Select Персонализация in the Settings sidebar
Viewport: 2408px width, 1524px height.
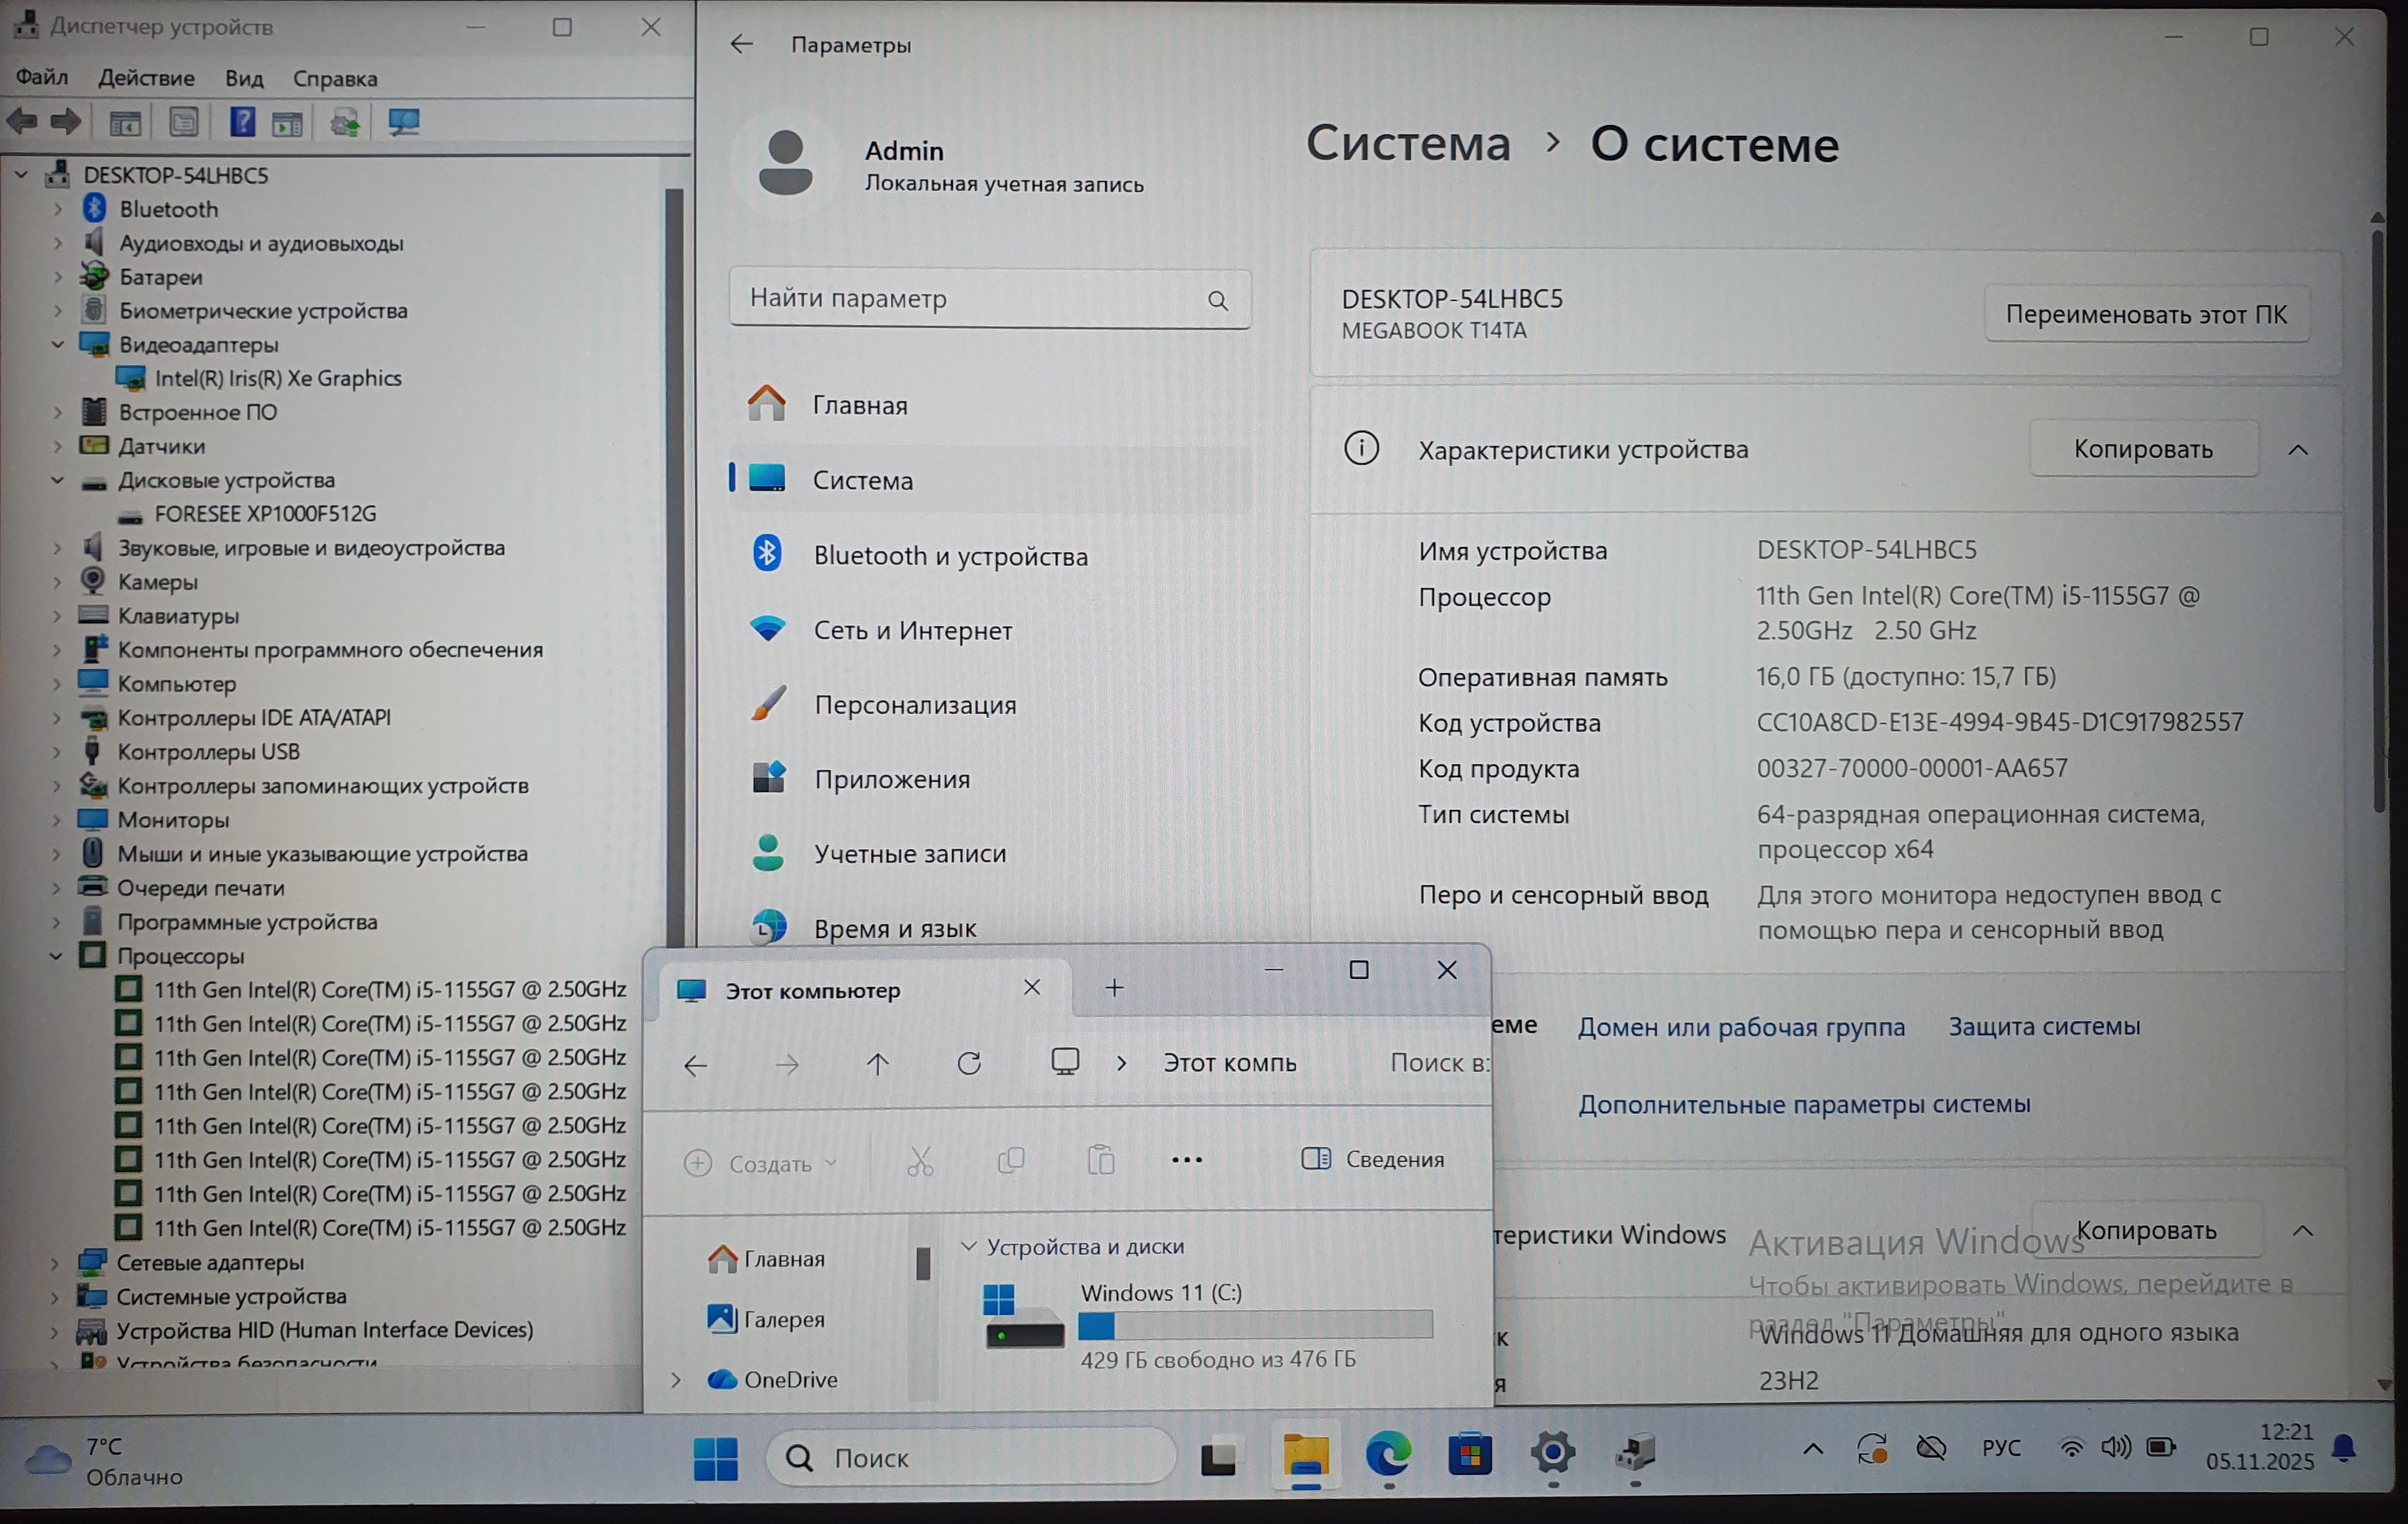pyautogui.click(x=914, y=705)
